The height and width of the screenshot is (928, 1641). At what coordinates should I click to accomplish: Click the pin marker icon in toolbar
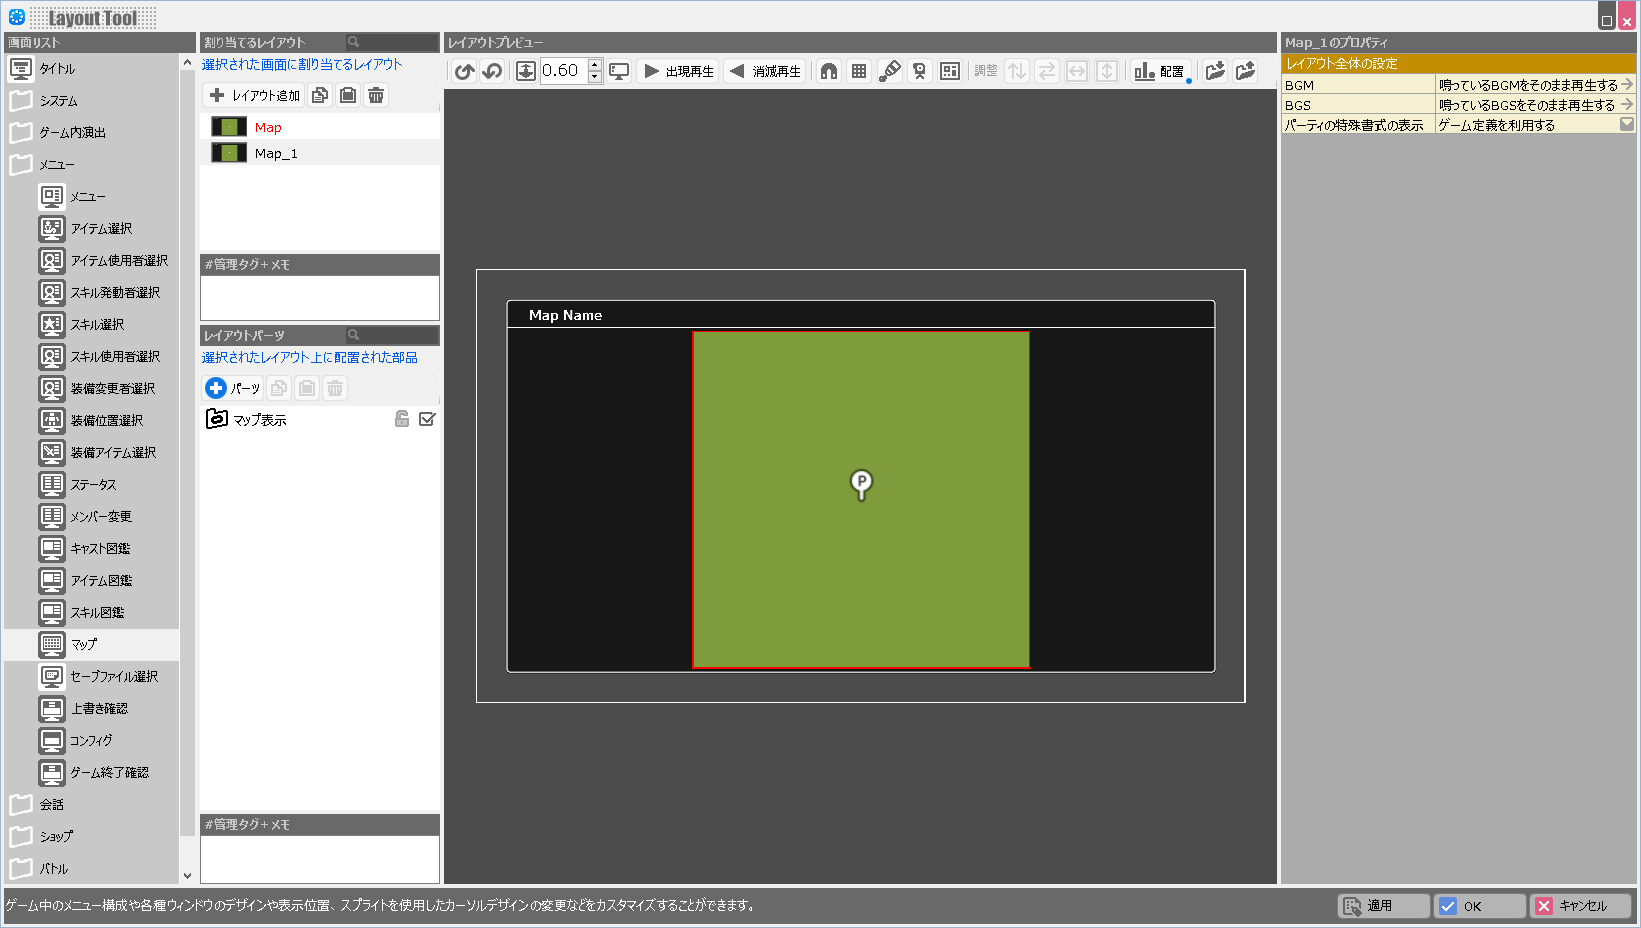click(920, 71)
